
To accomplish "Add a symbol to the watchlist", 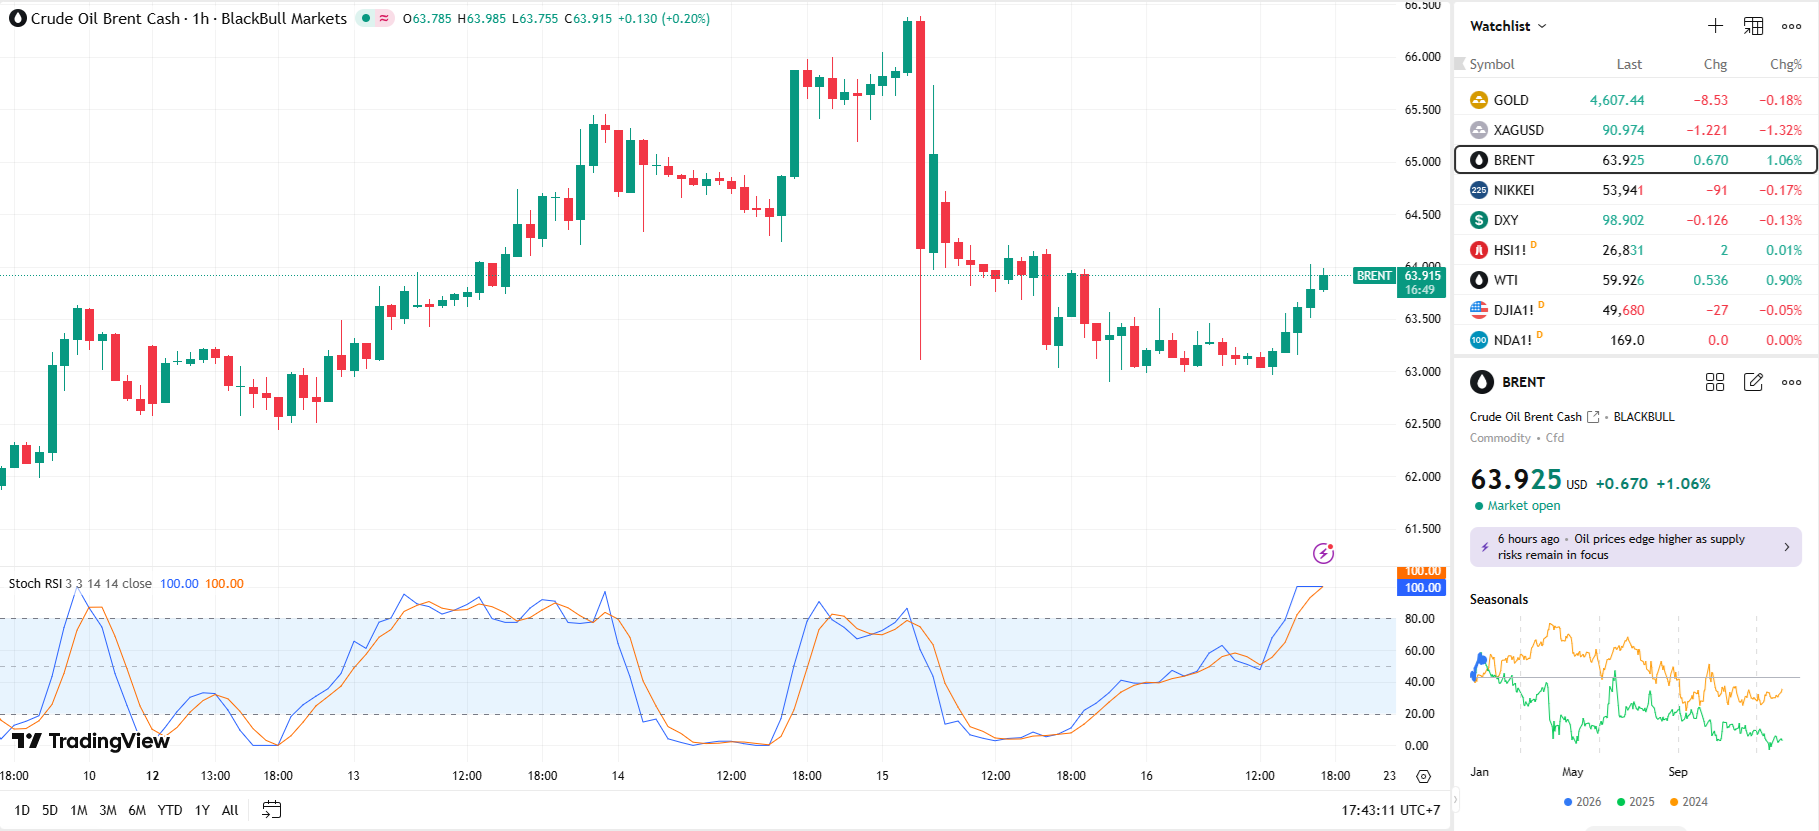I will pyautogui.click(x=1715, y=26).
